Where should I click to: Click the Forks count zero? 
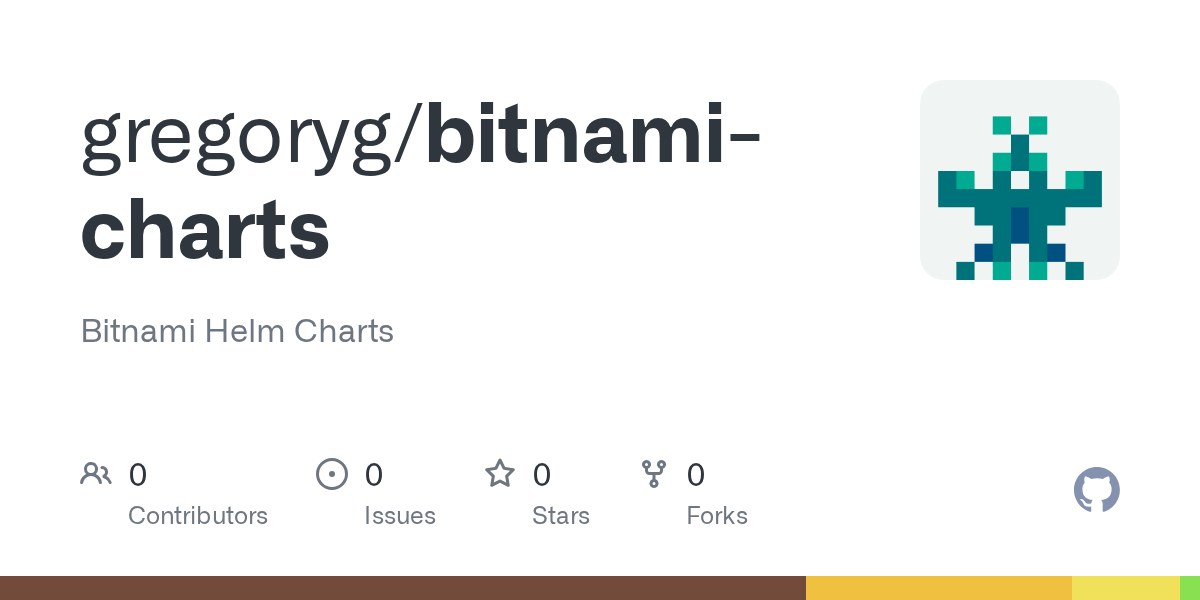(696, 475)
